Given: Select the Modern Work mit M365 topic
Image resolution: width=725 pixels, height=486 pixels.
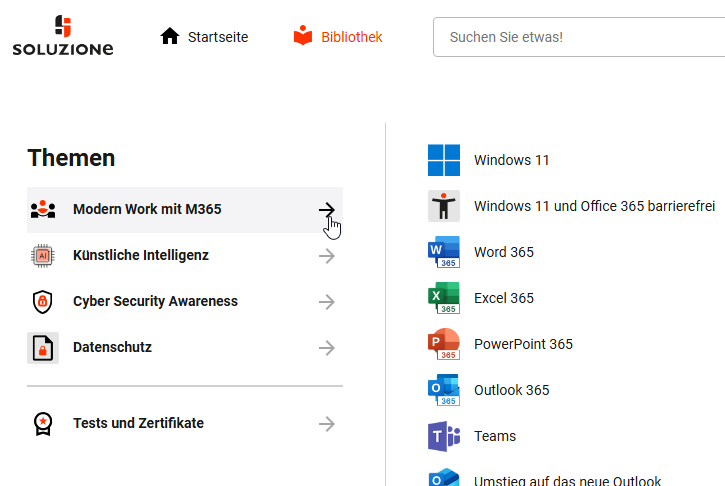Looking at the screenshot, I should click(185, 209).
